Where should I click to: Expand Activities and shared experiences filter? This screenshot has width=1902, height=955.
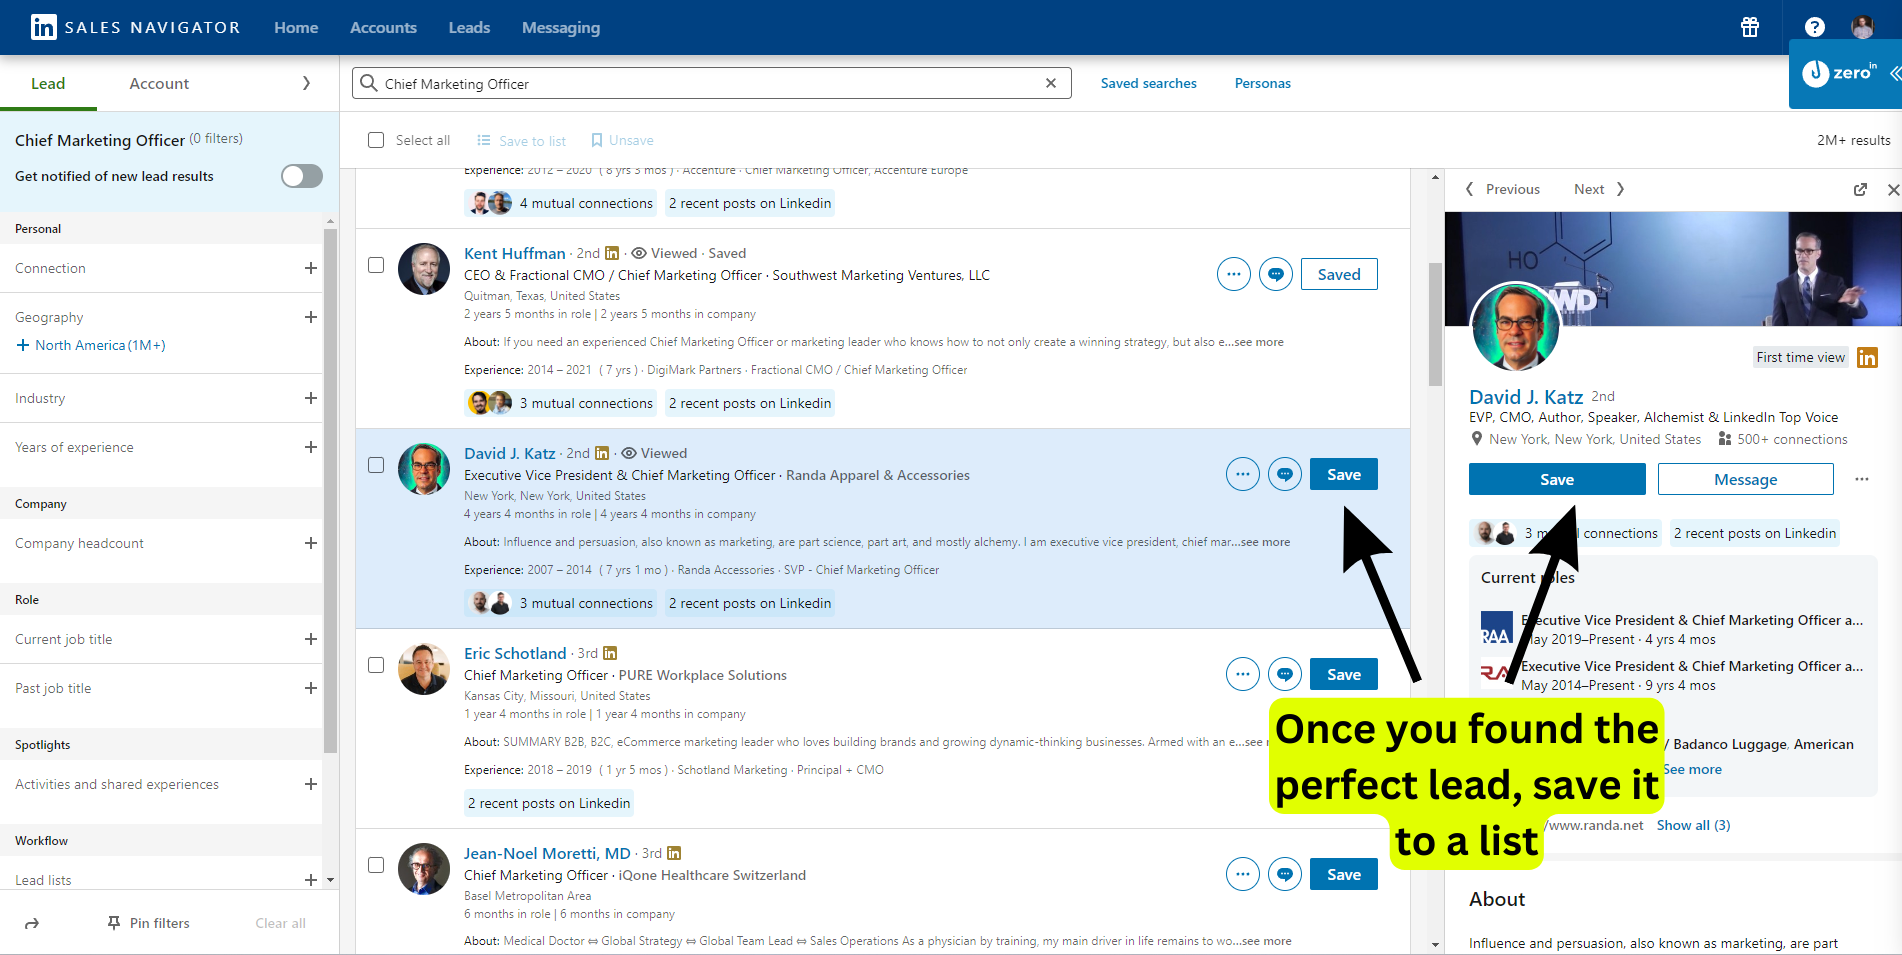coord(311,784)
